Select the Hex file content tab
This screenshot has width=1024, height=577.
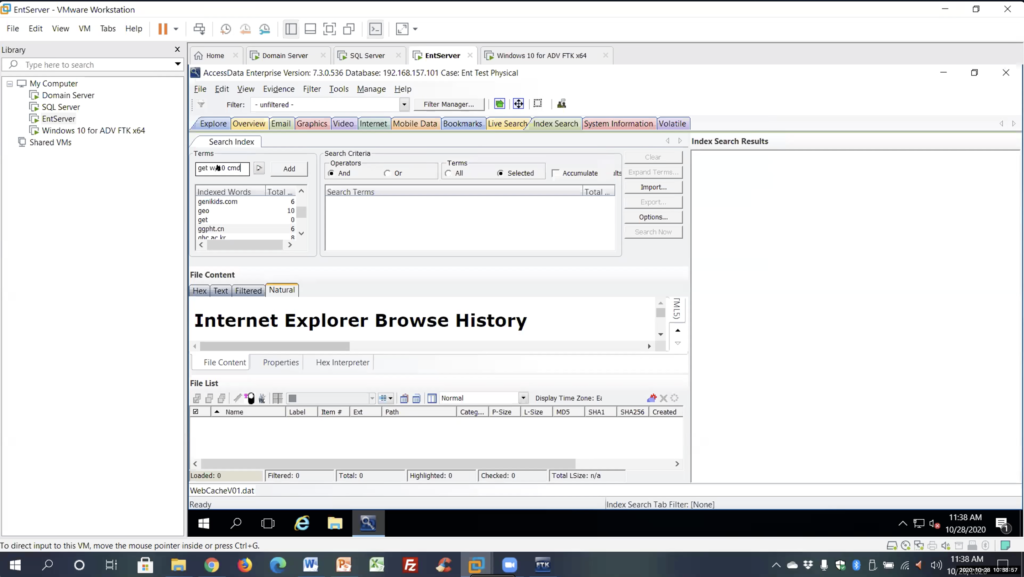[x=199, y=290]
